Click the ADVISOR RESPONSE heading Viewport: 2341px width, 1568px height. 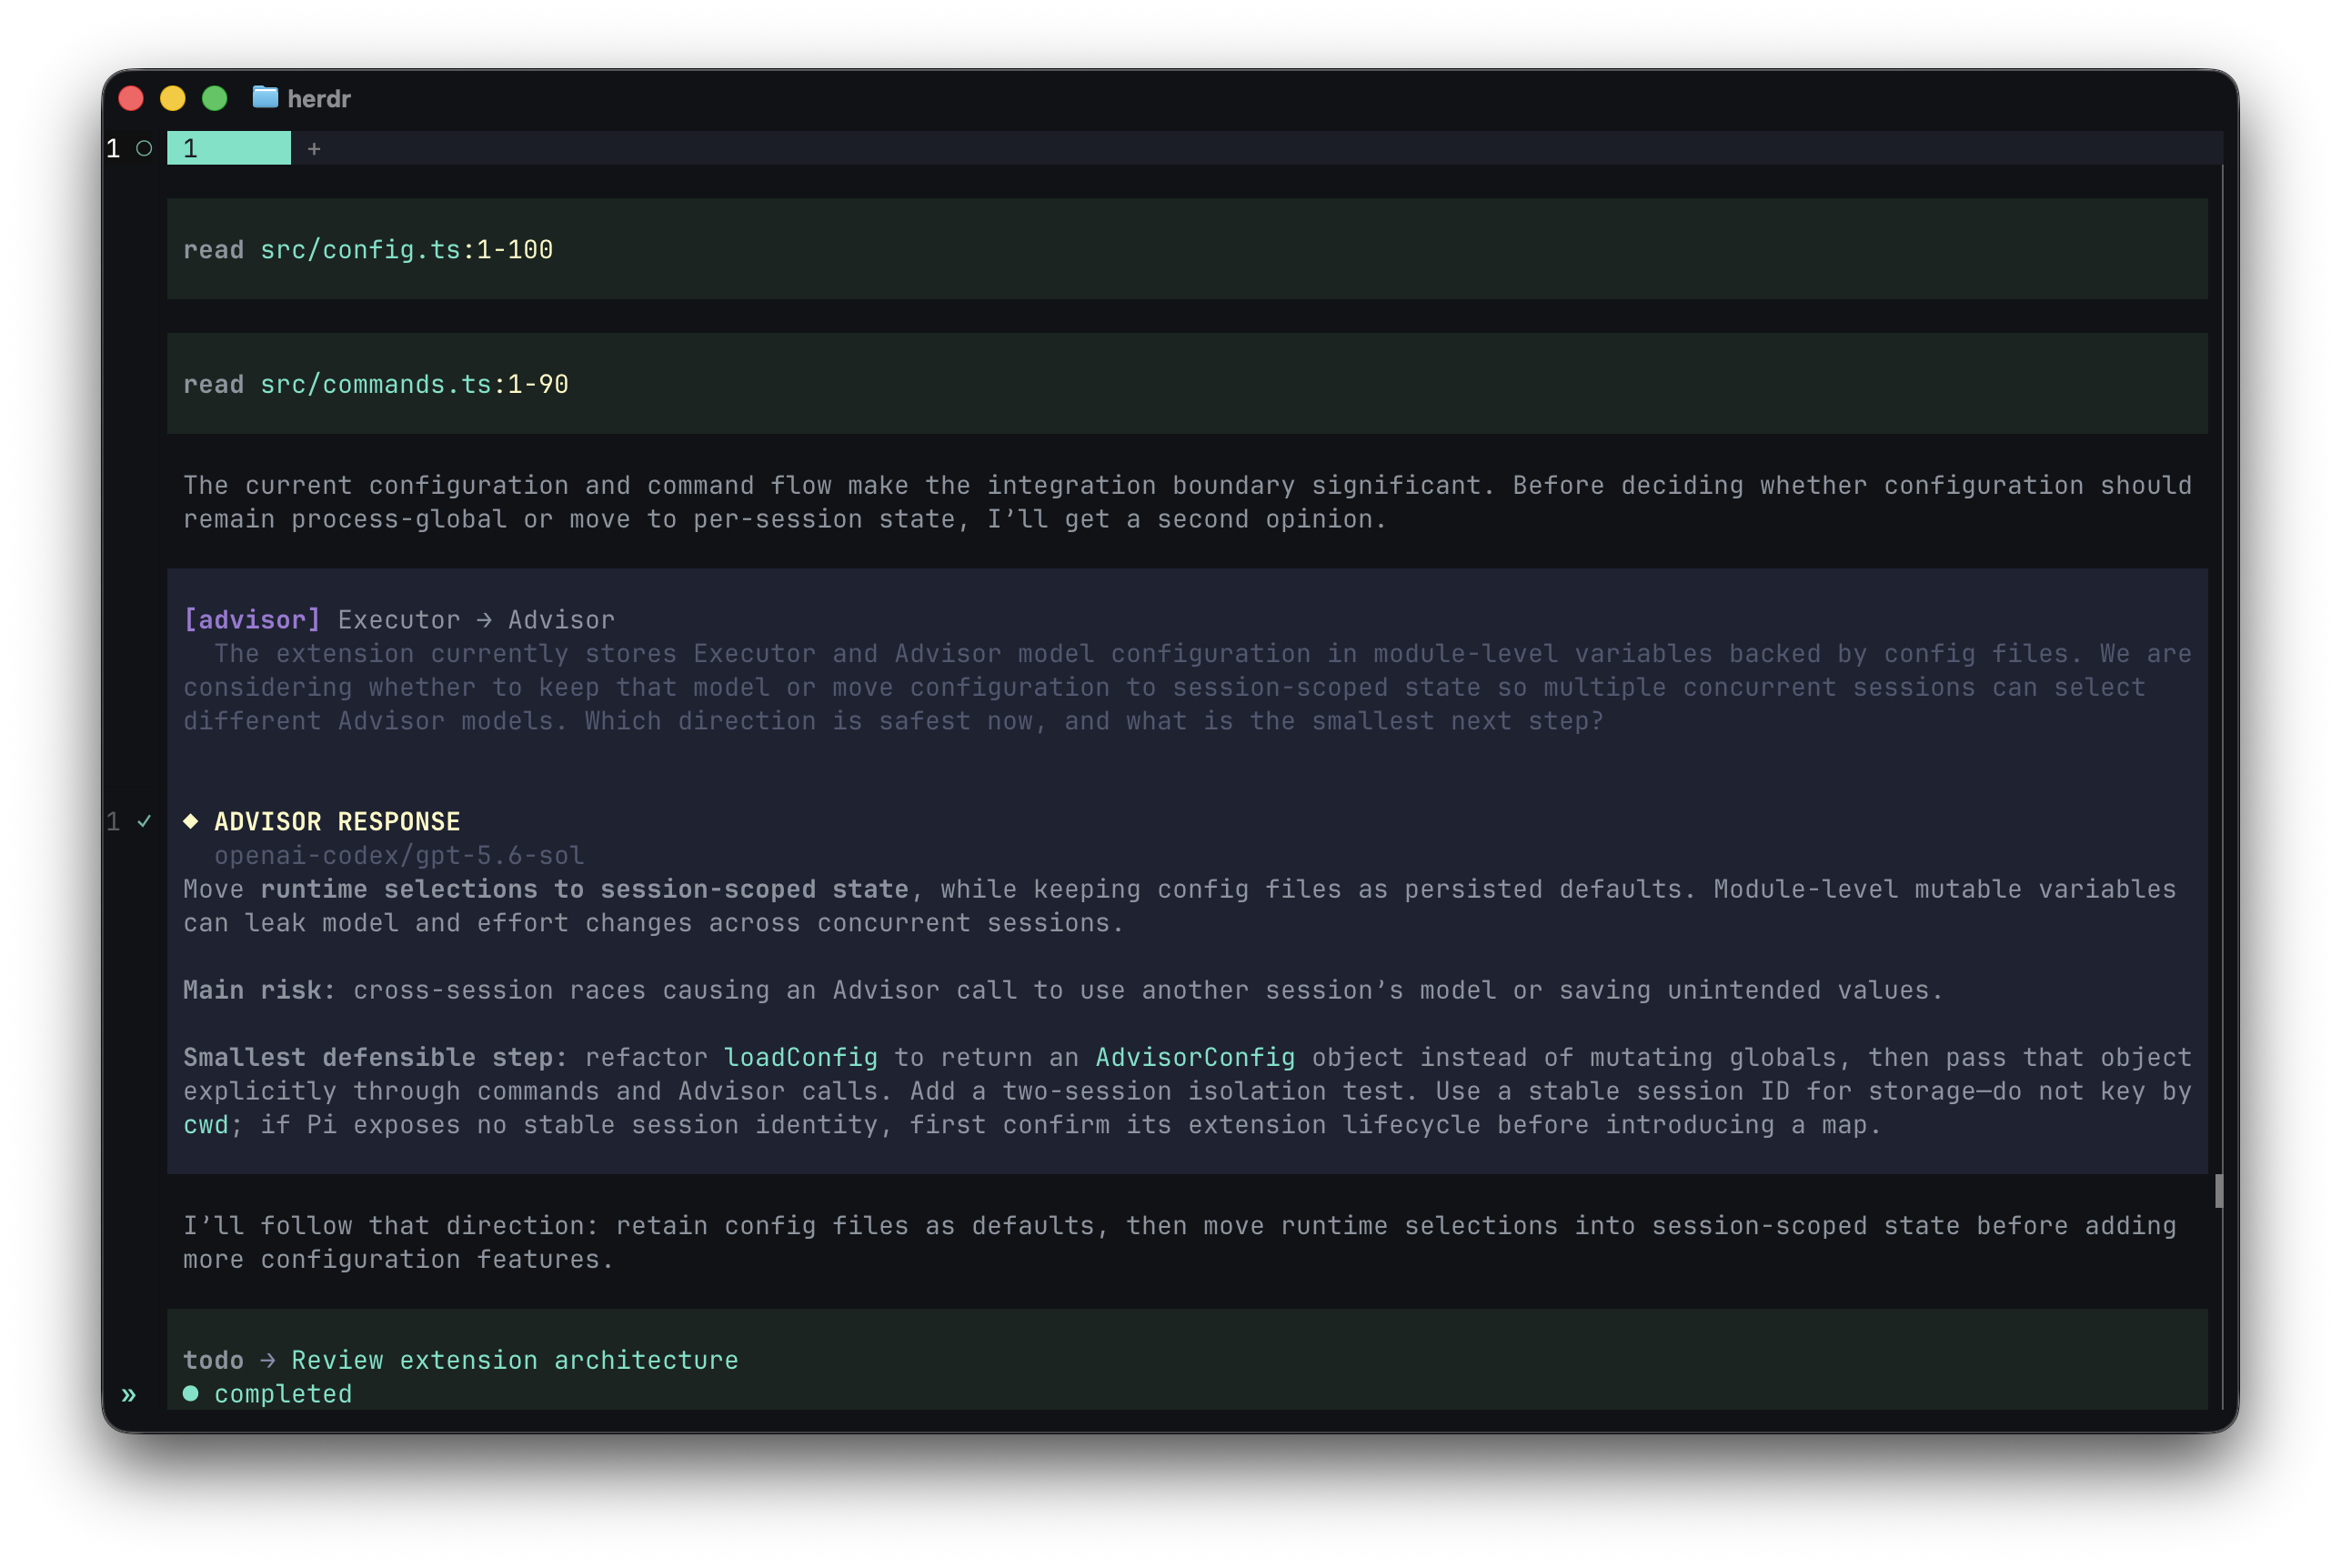click(x=337, y=821)
